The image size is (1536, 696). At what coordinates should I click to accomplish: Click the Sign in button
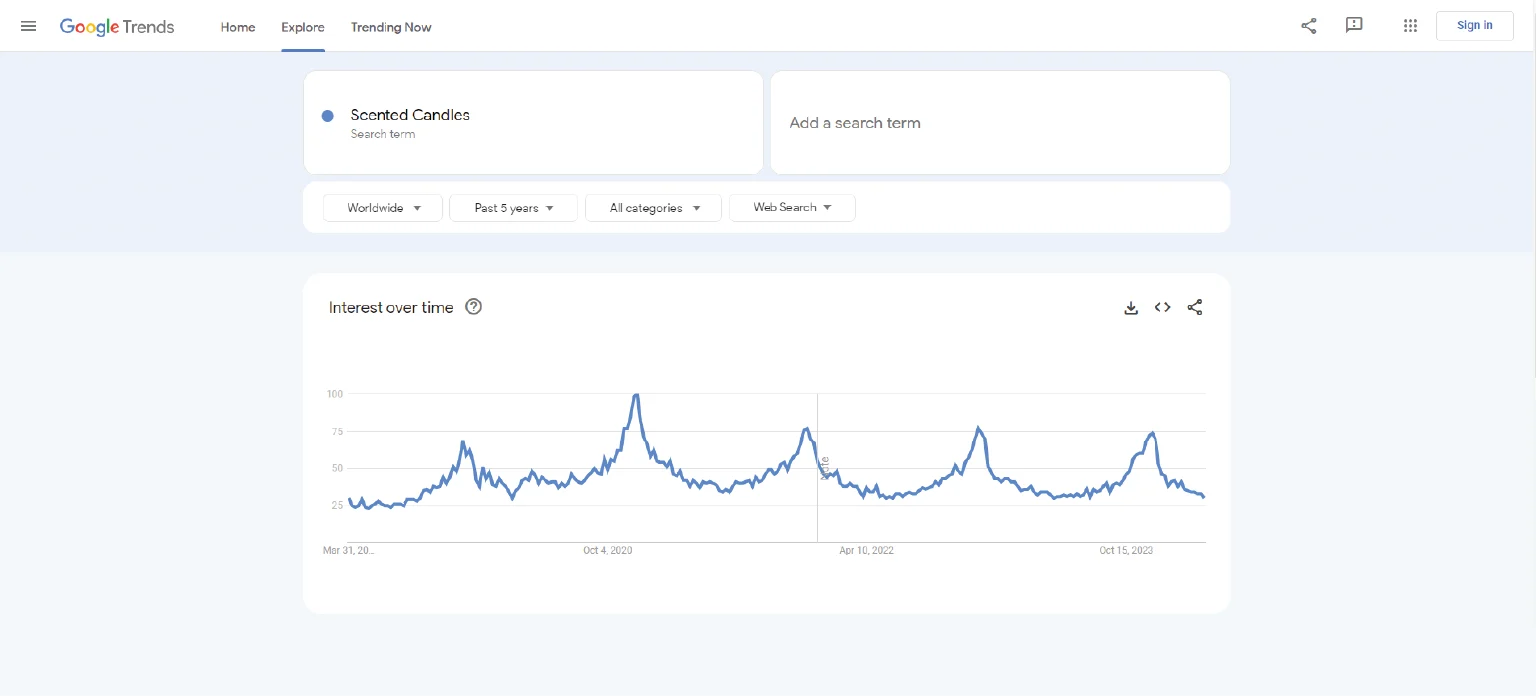[1474, 26]
